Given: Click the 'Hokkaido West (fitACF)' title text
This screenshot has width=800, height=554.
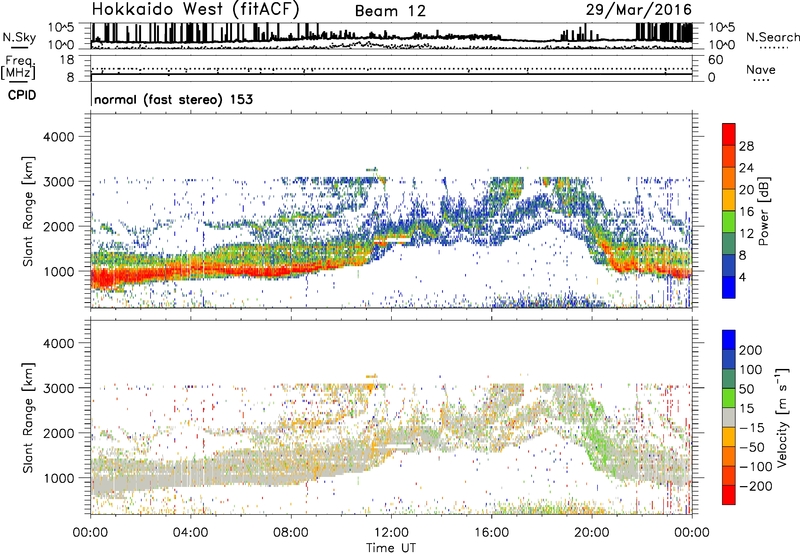Looking at the screenshot, I should point(195,10).
